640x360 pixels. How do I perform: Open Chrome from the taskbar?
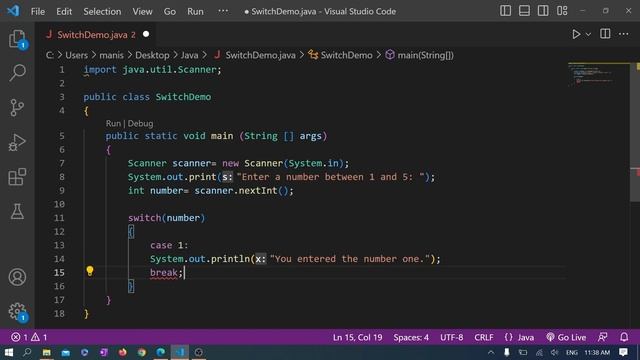[x=142, y=352]
